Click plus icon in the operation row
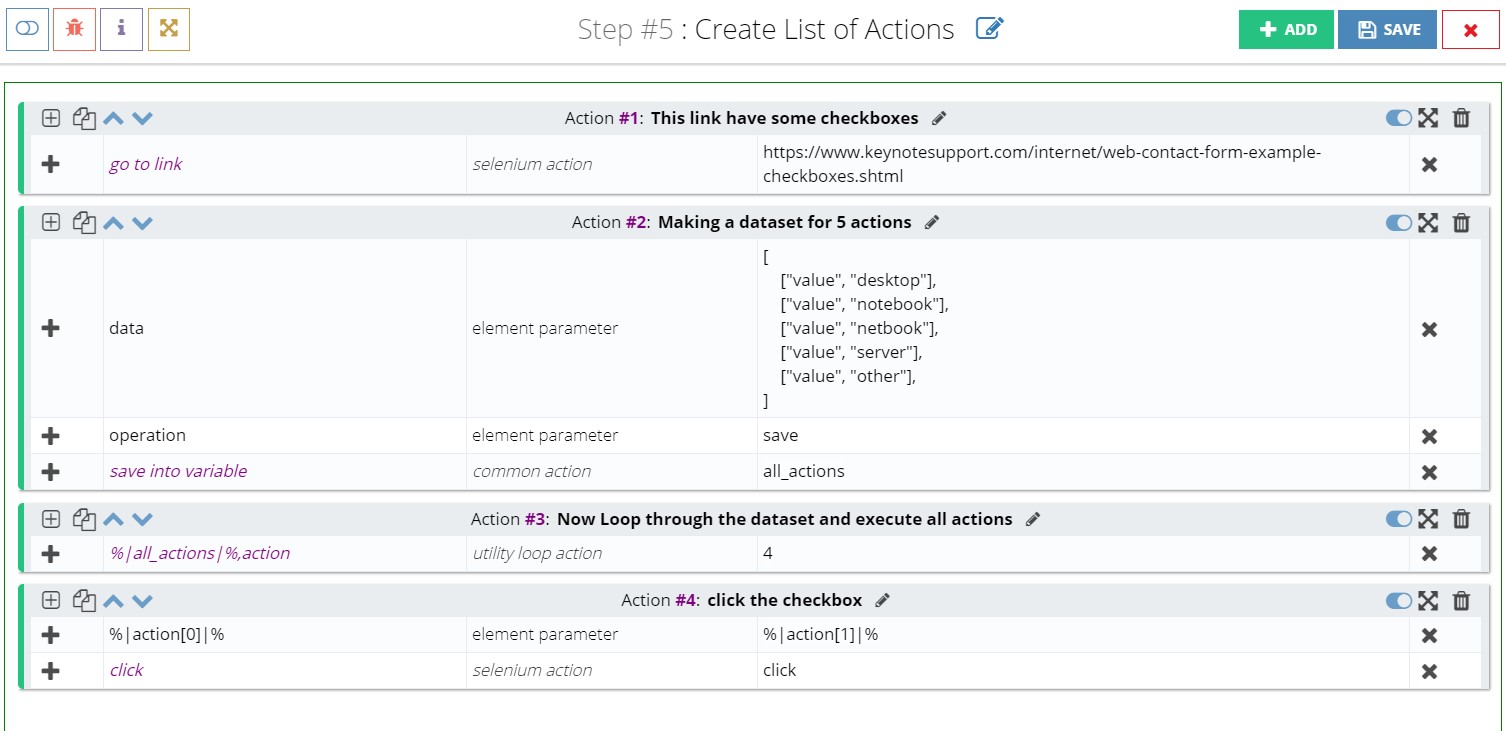The image size is (1506, 731). pyautogui.click(x=51, y=436)
